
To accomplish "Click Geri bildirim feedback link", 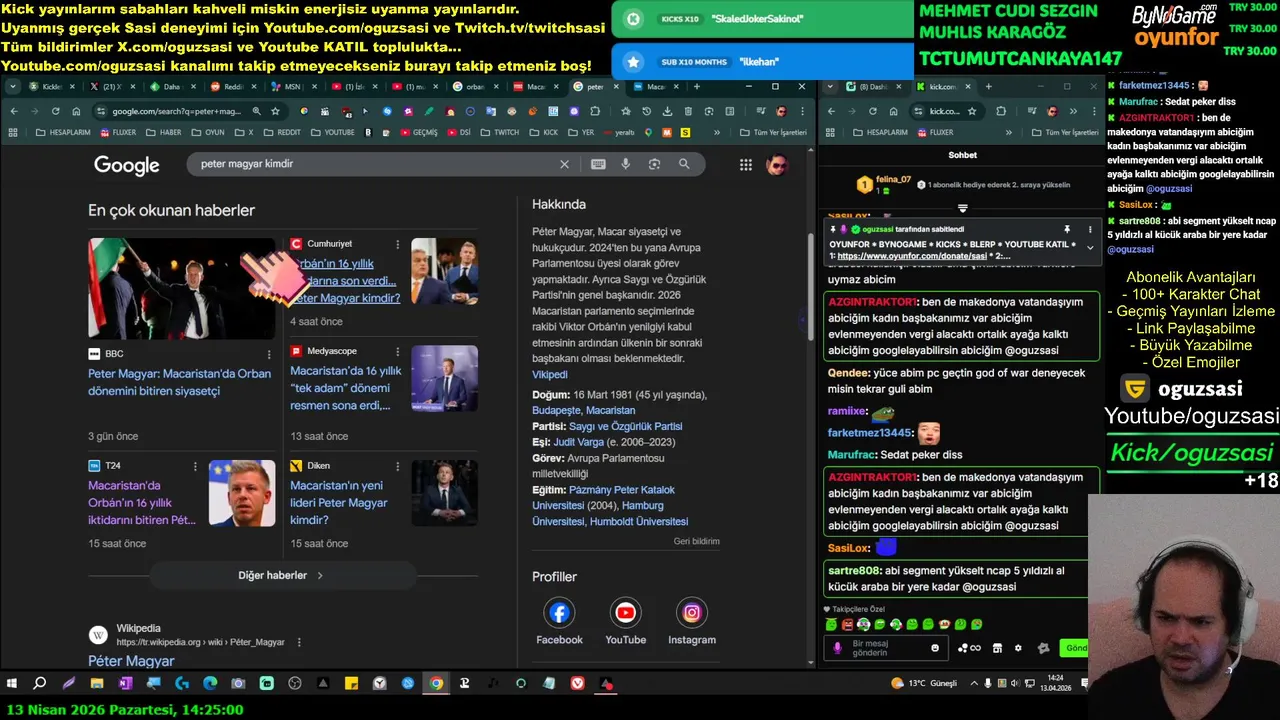I will (696, 541).
